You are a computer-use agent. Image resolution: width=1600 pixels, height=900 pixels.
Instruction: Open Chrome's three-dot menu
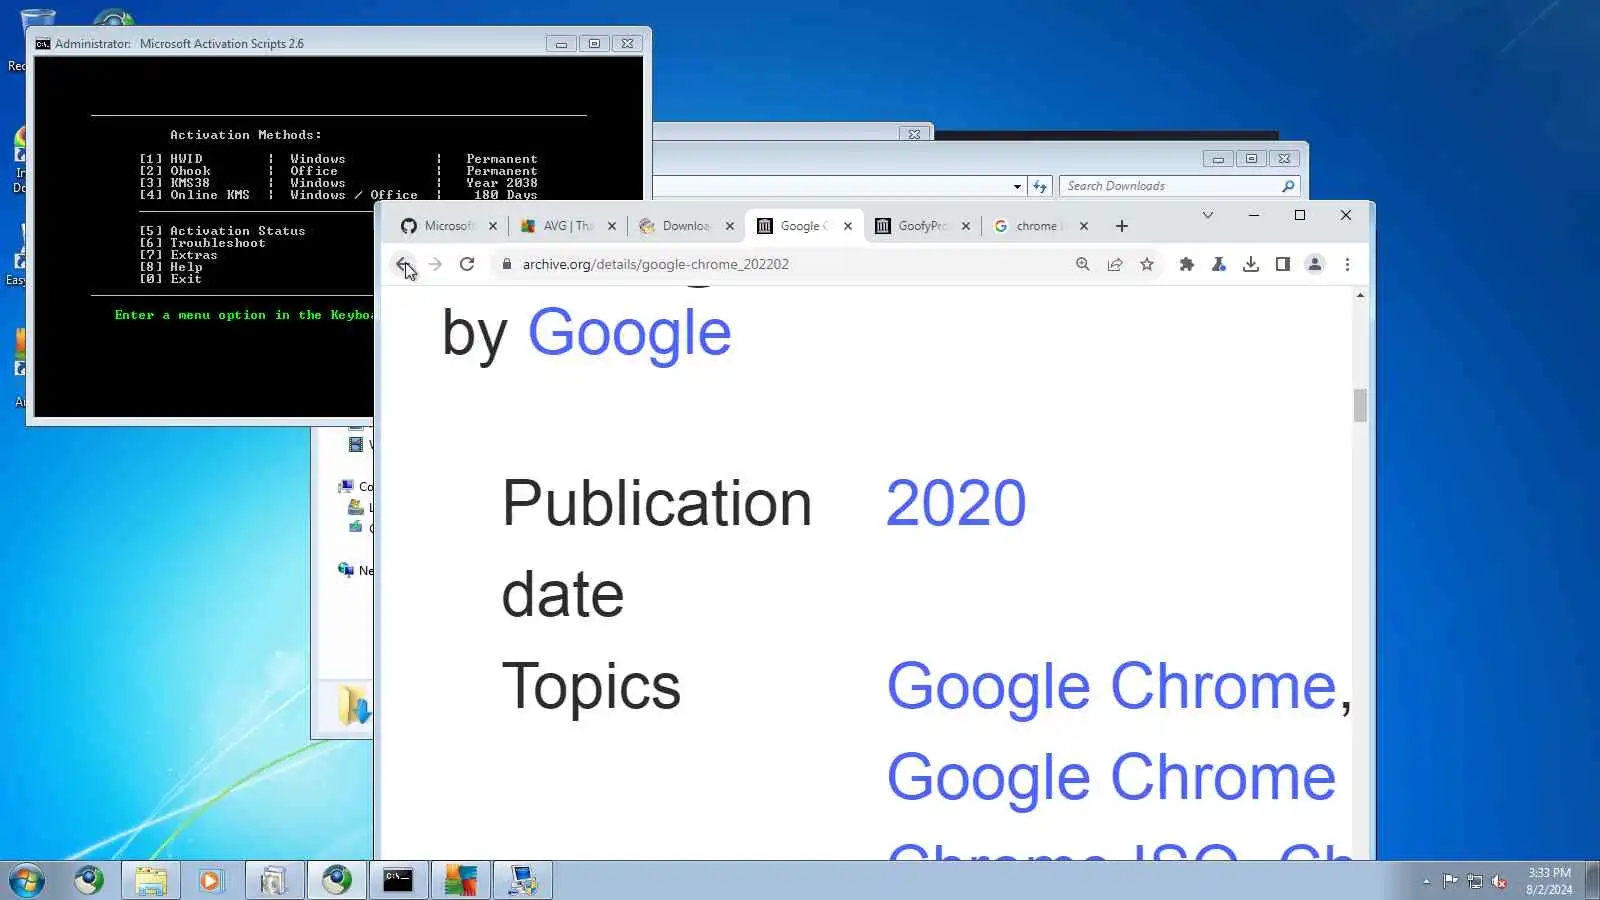[1347, 264]
